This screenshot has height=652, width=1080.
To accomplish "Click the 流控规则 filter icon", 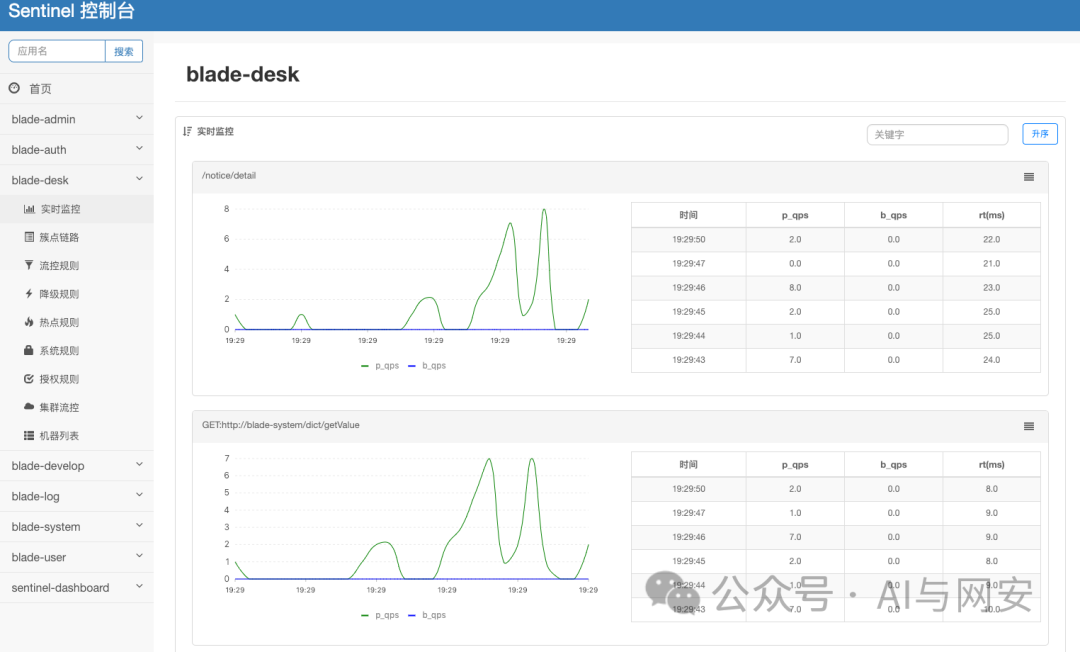I will (x=29, y=265).
